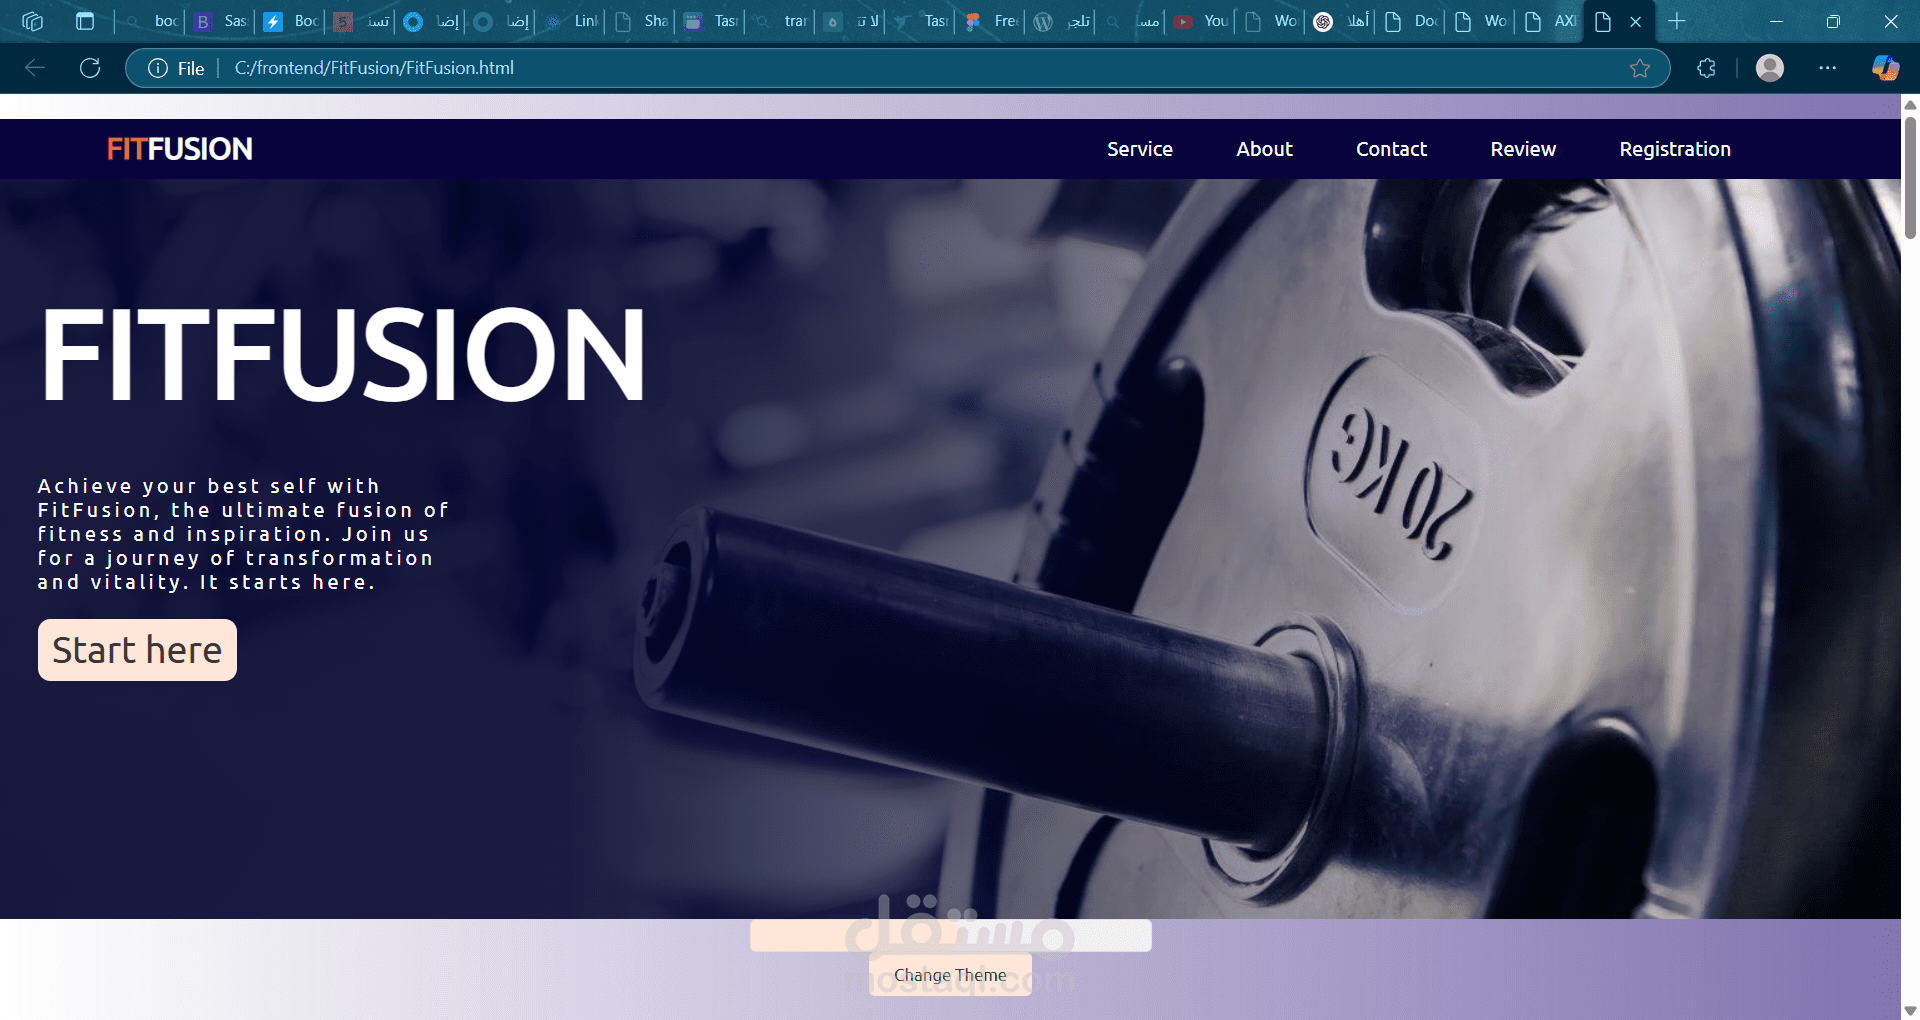Click the WordPress tab icon

pyautogui.click(x=1044, y=21)
